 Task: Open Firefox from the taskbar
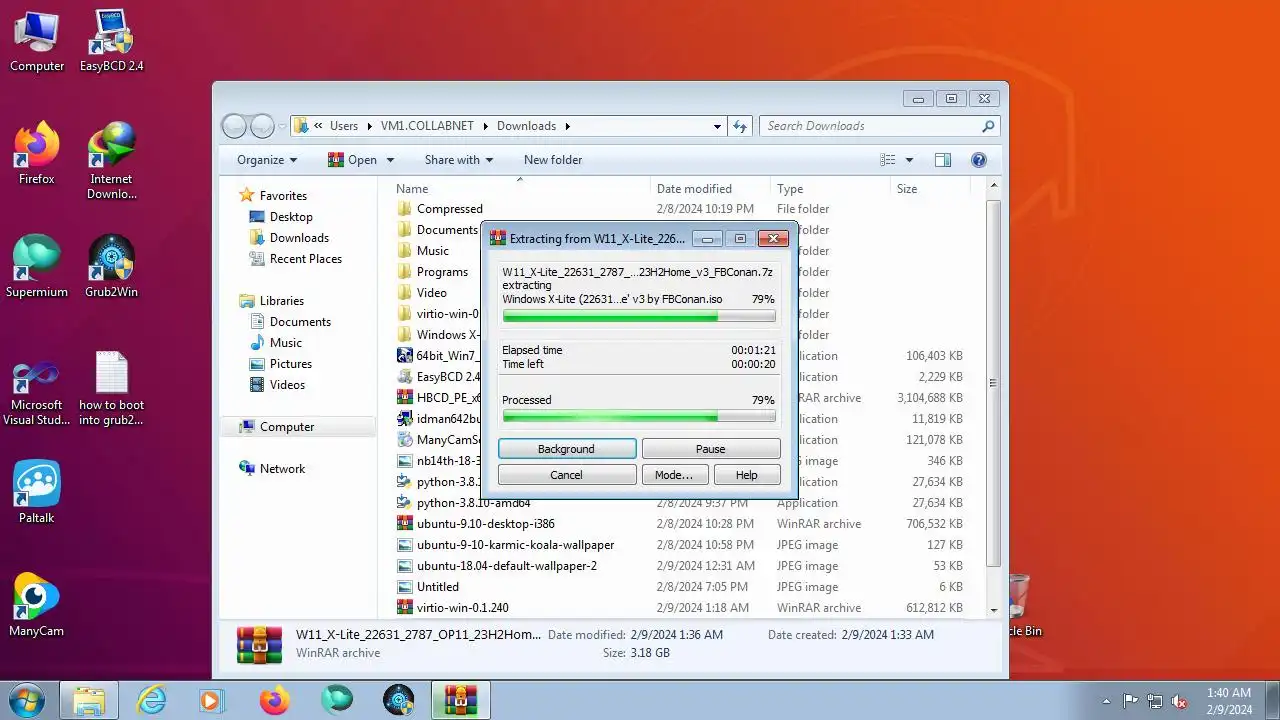[274, 700]
